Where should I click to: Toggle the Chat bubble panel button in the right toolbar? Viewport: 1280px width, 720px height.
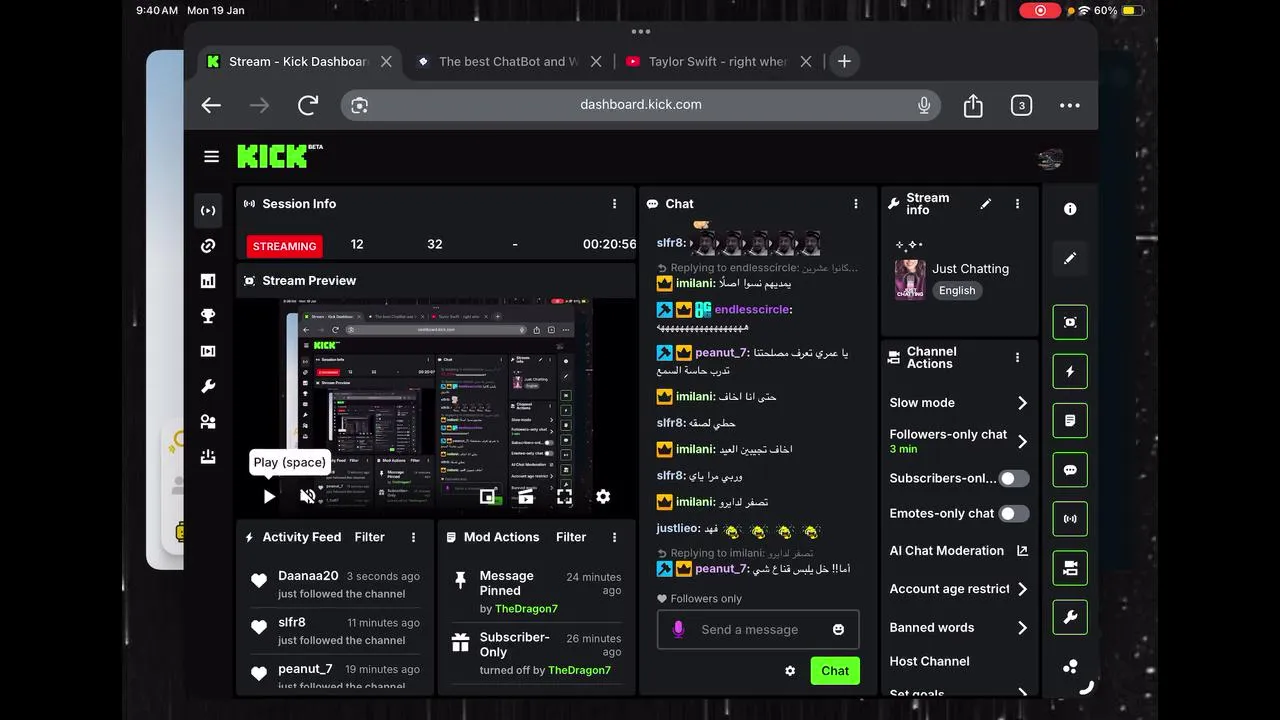1070,470
